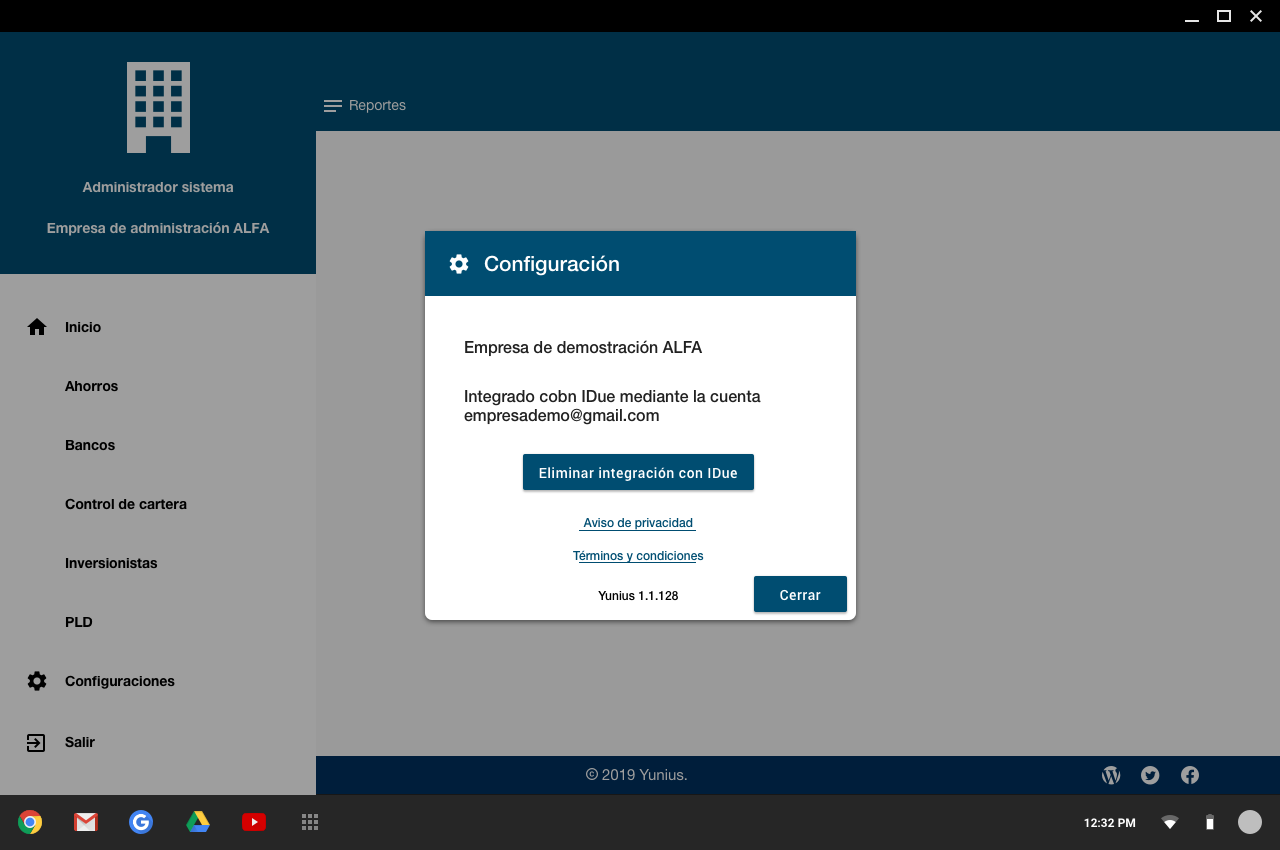Image resolution: width=1280 pixels, height=850 pixels.
Task: Open Google Drive from the shelf
Action: [x=198, y=822]
